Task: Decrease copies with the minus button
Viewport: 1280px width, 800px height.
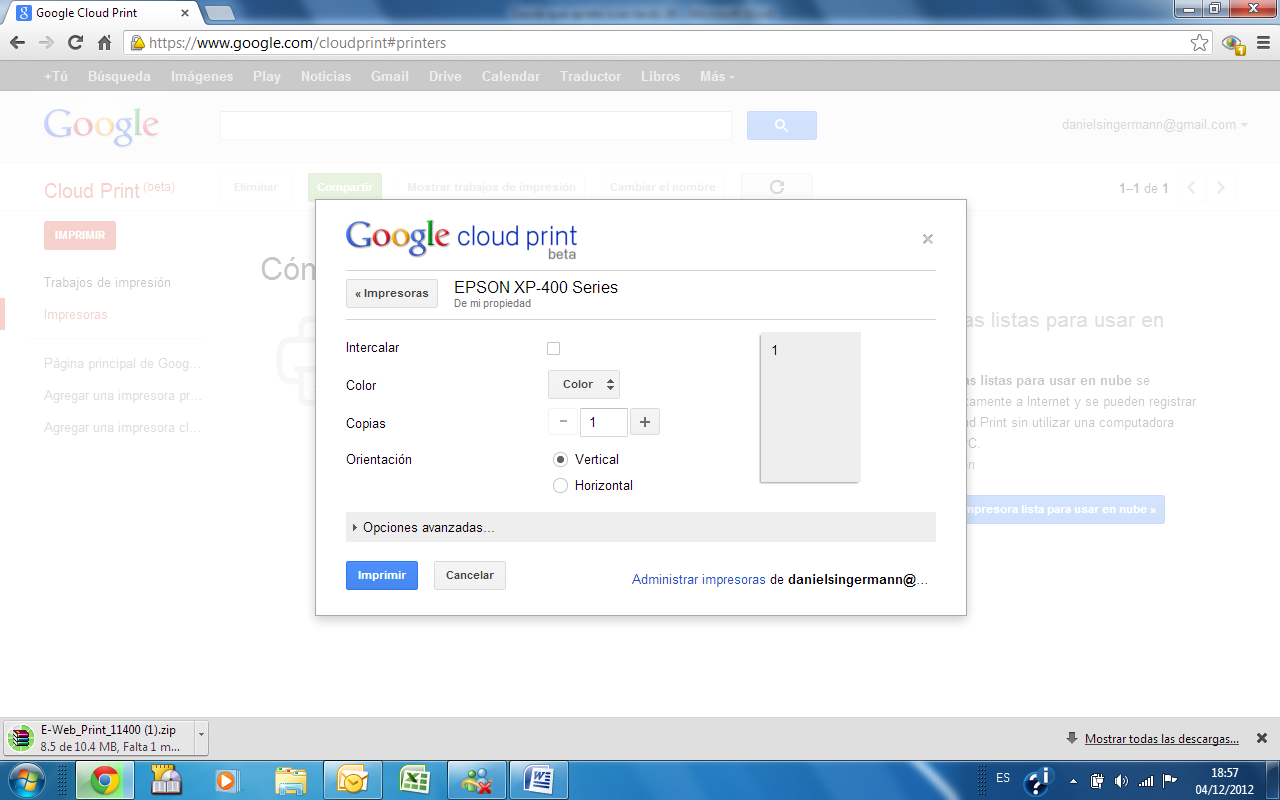Action: click(x=563, y=422)
